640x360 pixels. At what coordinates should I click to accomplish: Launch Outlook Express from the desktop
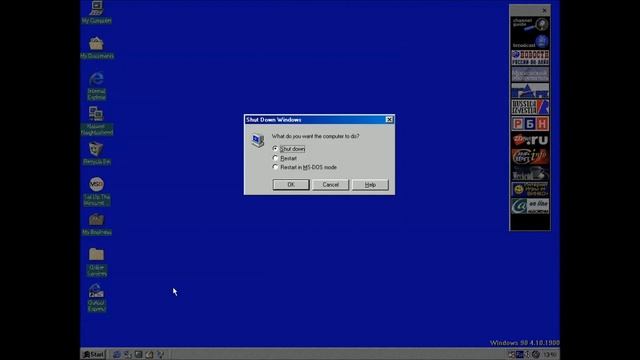[x=97, y=298]
